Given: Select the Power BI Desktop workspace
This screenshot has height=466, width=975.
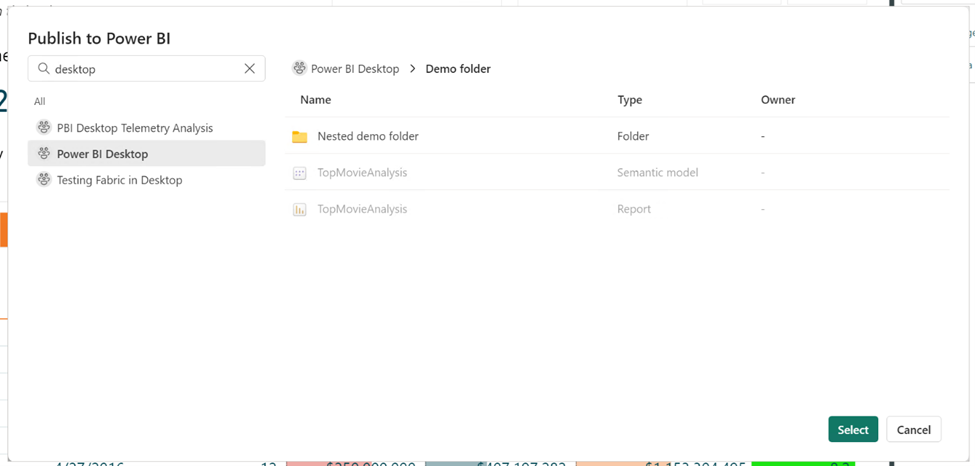Looking at the screenshot, I should coord(102,154).
